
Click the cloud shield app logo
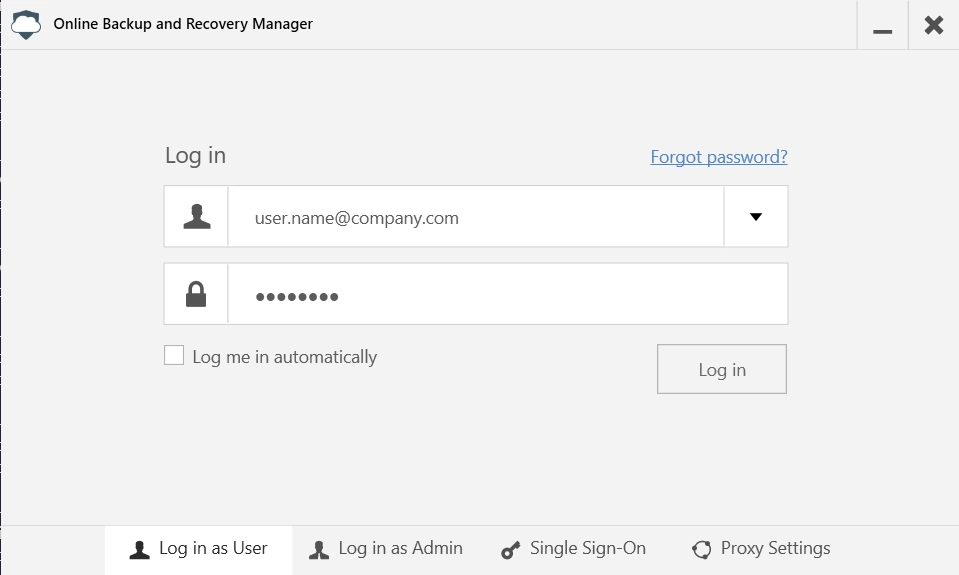[x=26, y=24]
